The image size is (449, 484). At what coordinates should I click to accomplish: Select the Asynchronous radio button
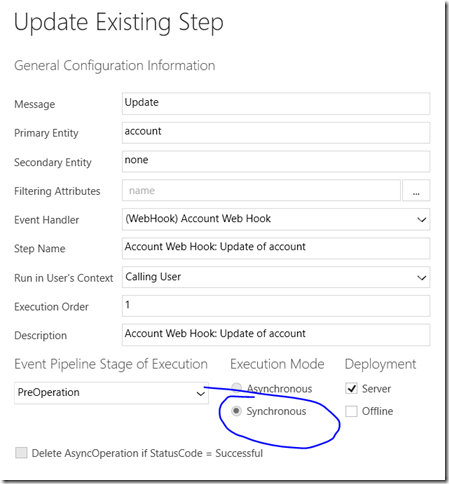pos(236,388)
